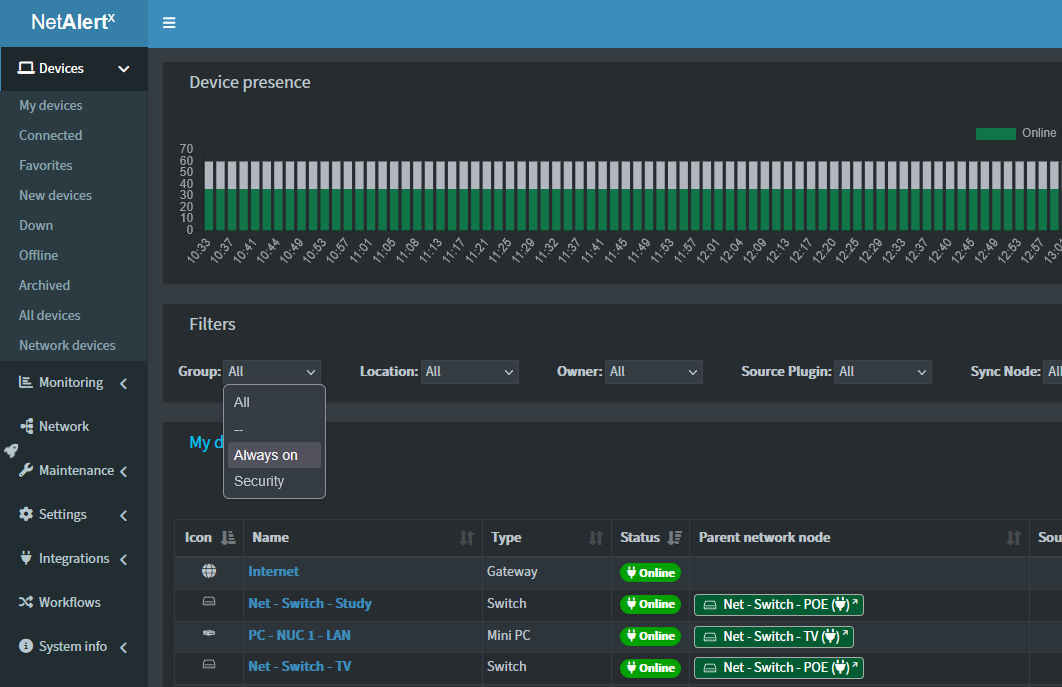Sort the table by the Icon column

tap(228, 538)
